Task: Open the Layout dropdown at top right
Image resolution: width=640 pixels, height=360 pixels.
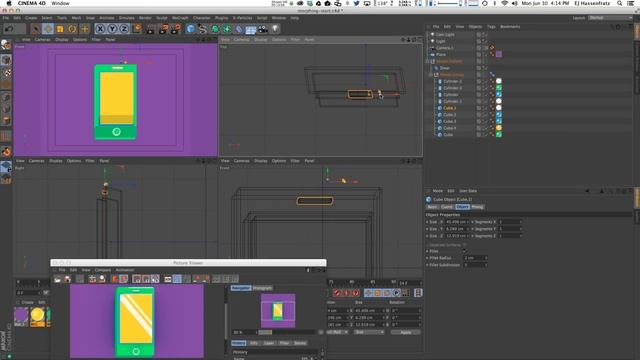Action: point(610,18)
